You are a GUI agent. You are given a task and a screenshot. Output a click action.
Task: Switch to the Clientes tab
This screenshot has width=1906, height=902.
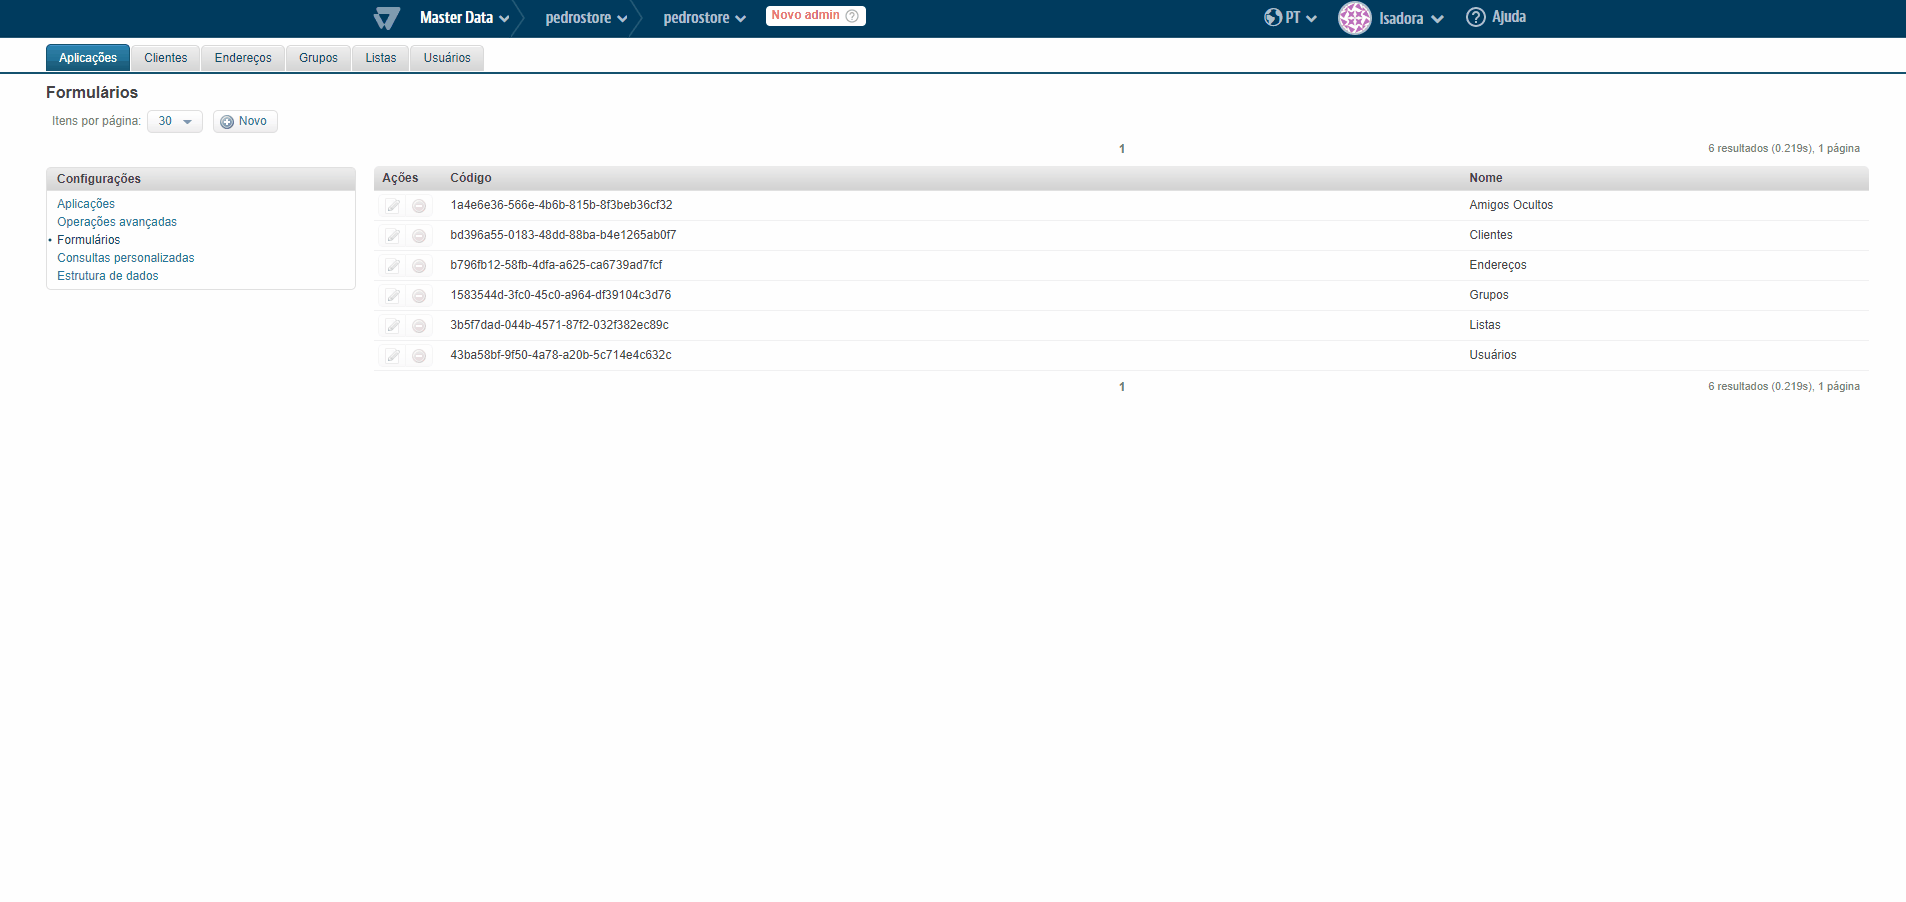pyautogui.click(x=165, y=57)
